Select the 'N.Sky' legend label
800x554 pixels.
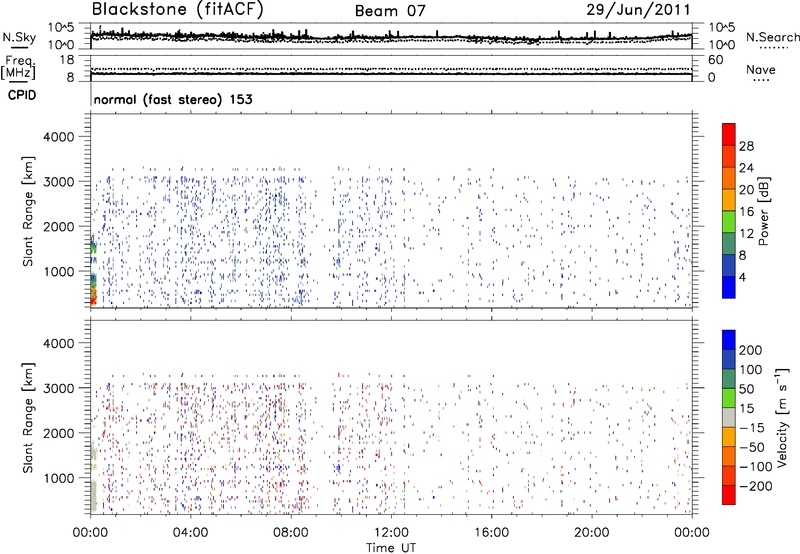tap(19, 37)
